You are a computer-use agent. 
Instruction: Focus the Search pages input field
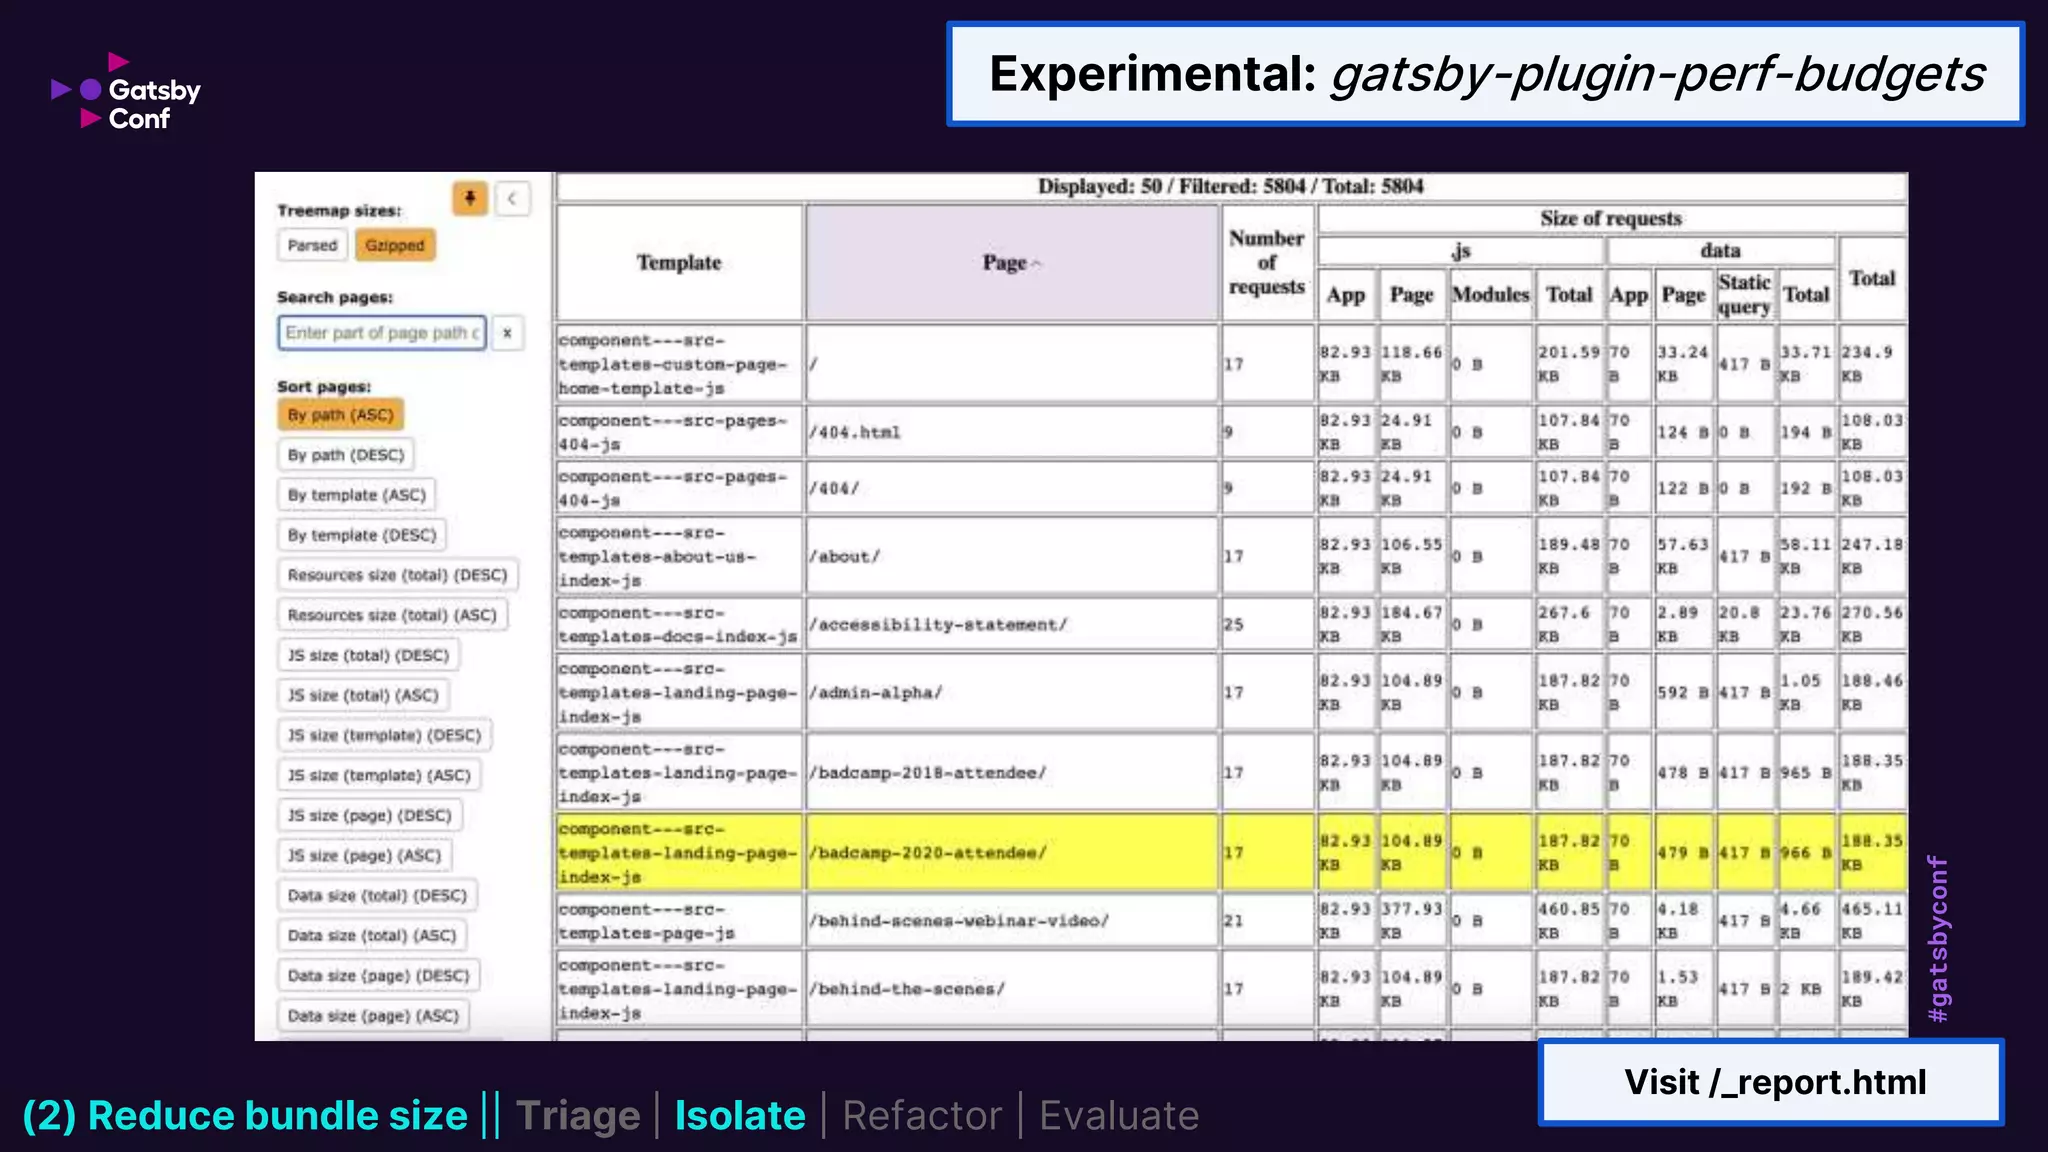(382, 333)
